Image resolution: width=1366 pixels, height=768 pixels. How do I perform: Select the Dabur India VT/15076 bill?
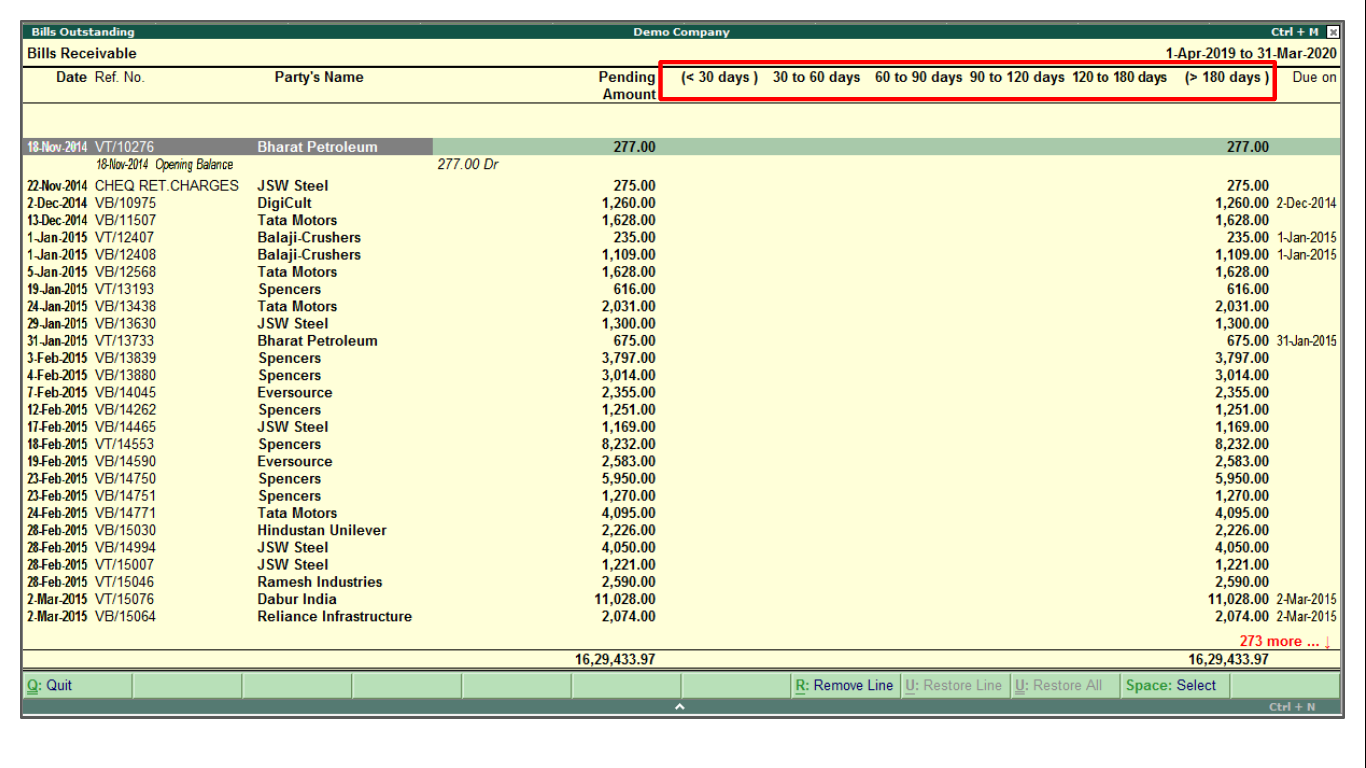681,600
